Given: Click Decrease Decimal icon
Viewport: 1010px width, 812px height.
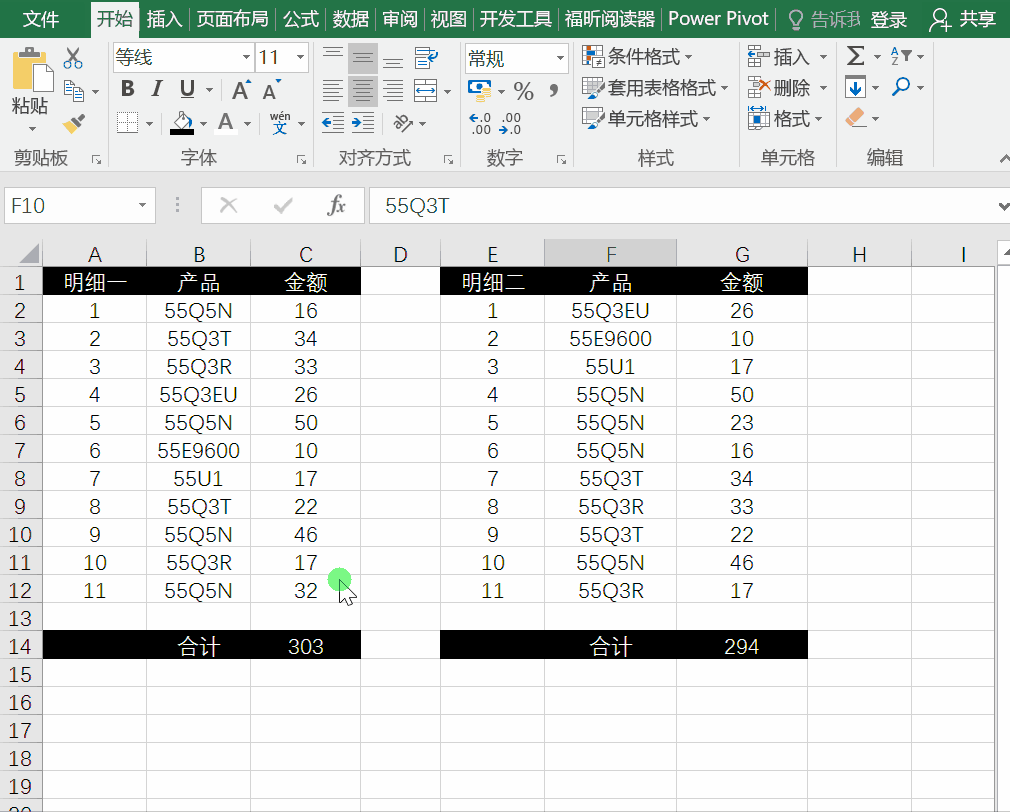Looking at the screenshot, I should pos(510,123).
